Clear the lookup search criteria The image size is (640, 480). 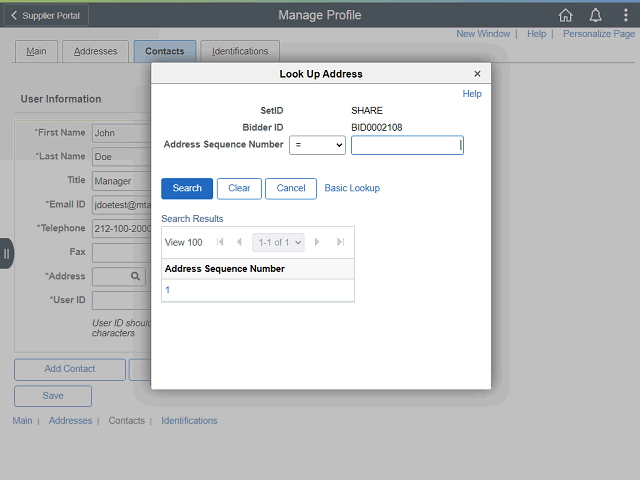[239, 188]
